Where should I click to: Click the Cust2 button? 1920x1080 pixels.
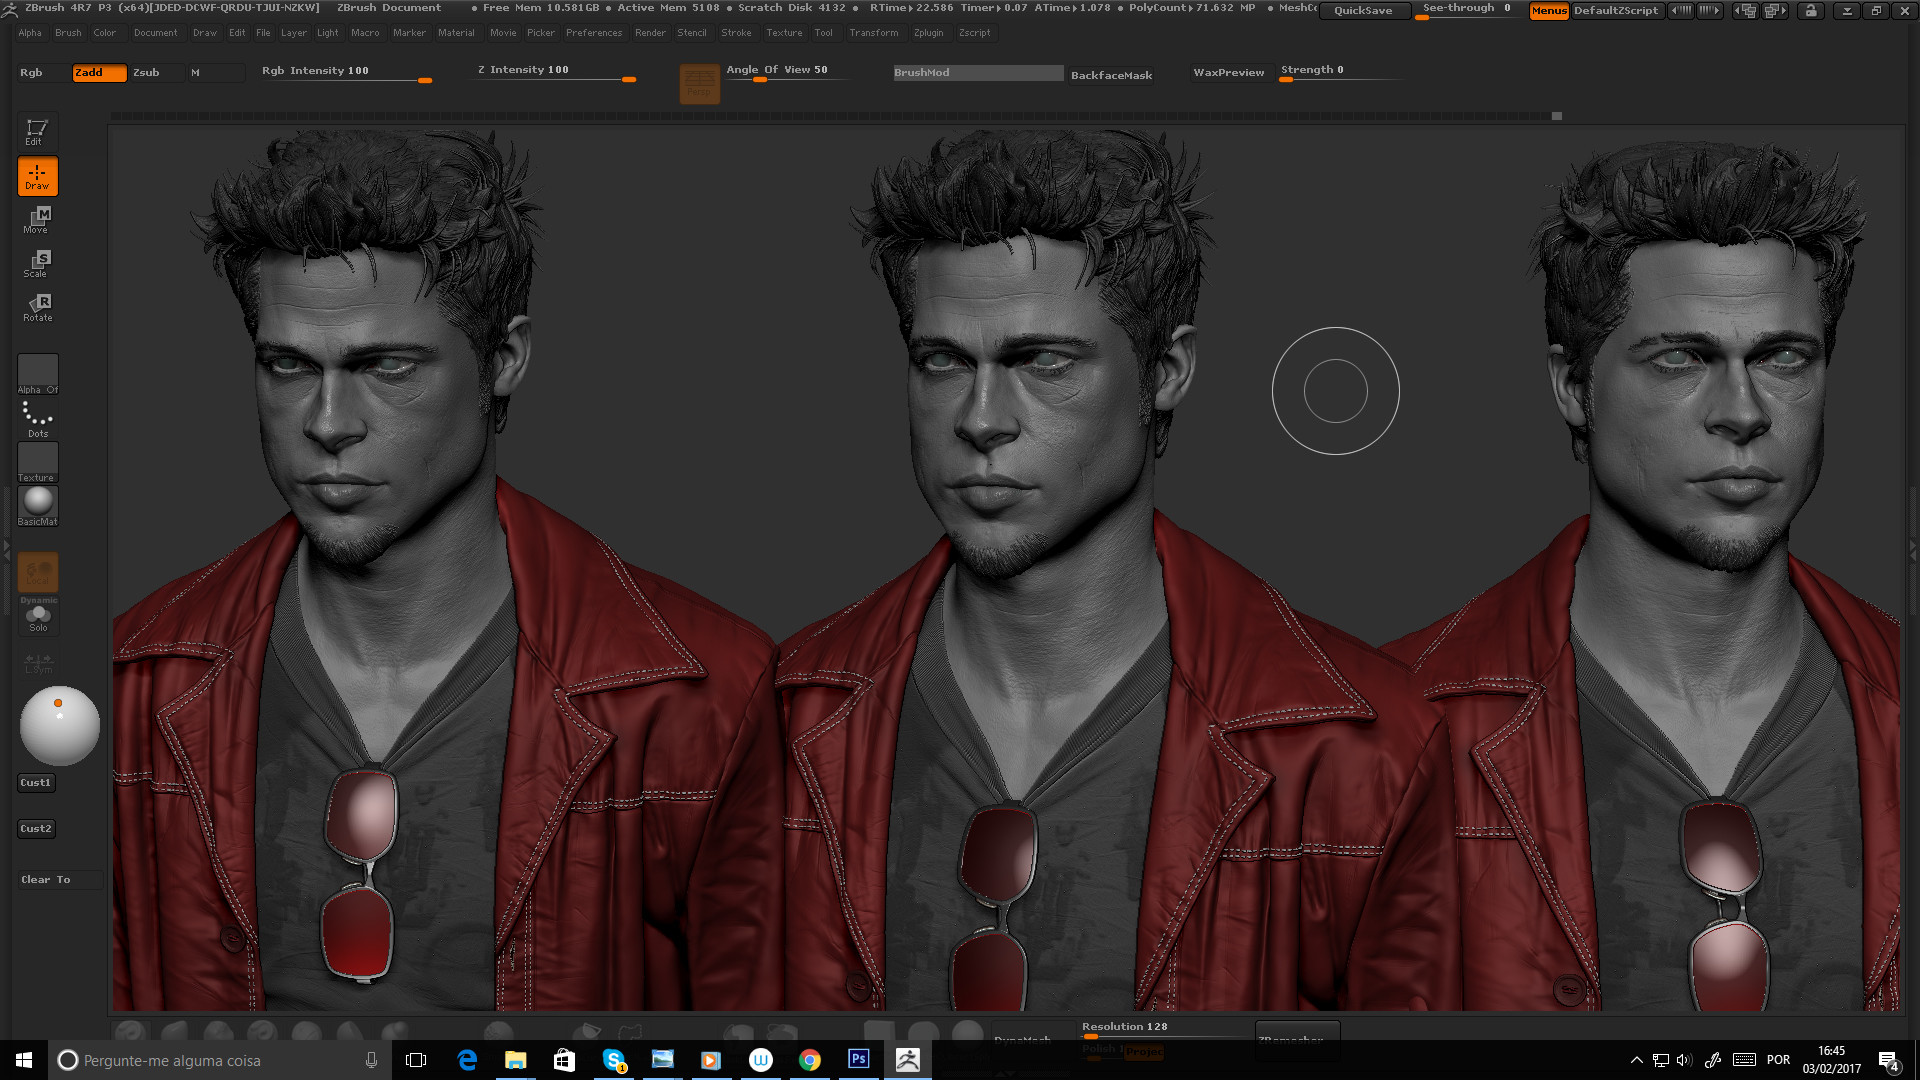click(36, 829)
